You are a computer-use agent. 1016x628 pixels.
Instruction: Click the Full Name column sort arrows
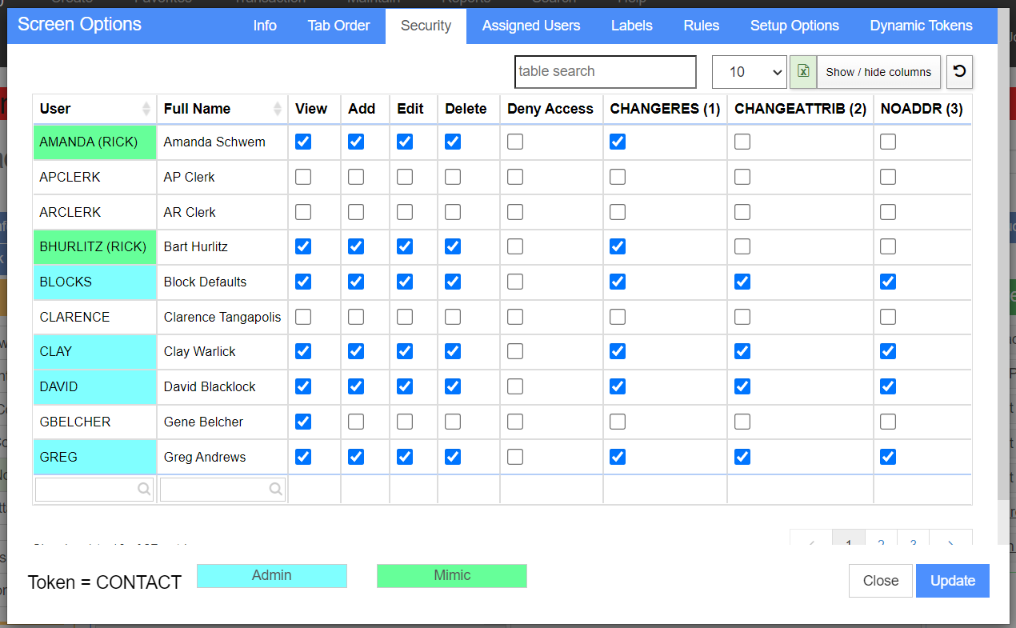pyautogui.click(x=277, y=109)
